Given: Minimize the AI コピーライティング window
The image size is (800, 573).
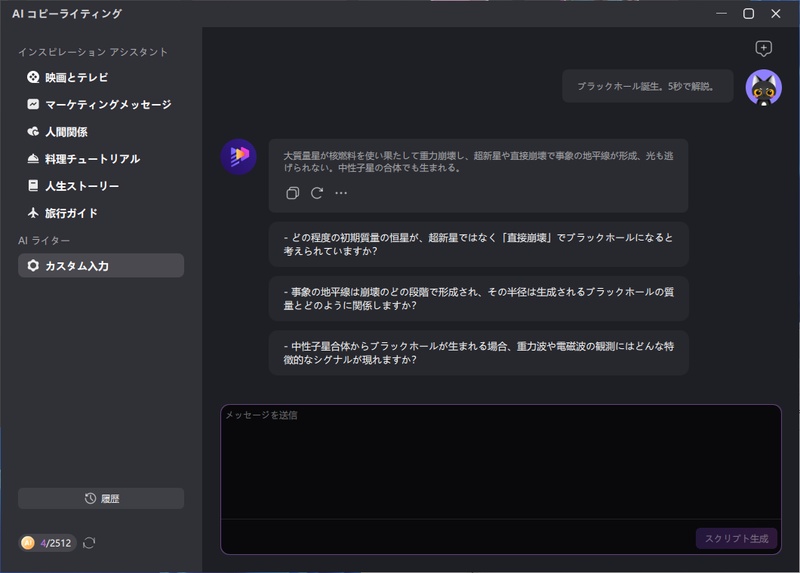Looking at the screenshot, I should [x=721, y=14].
